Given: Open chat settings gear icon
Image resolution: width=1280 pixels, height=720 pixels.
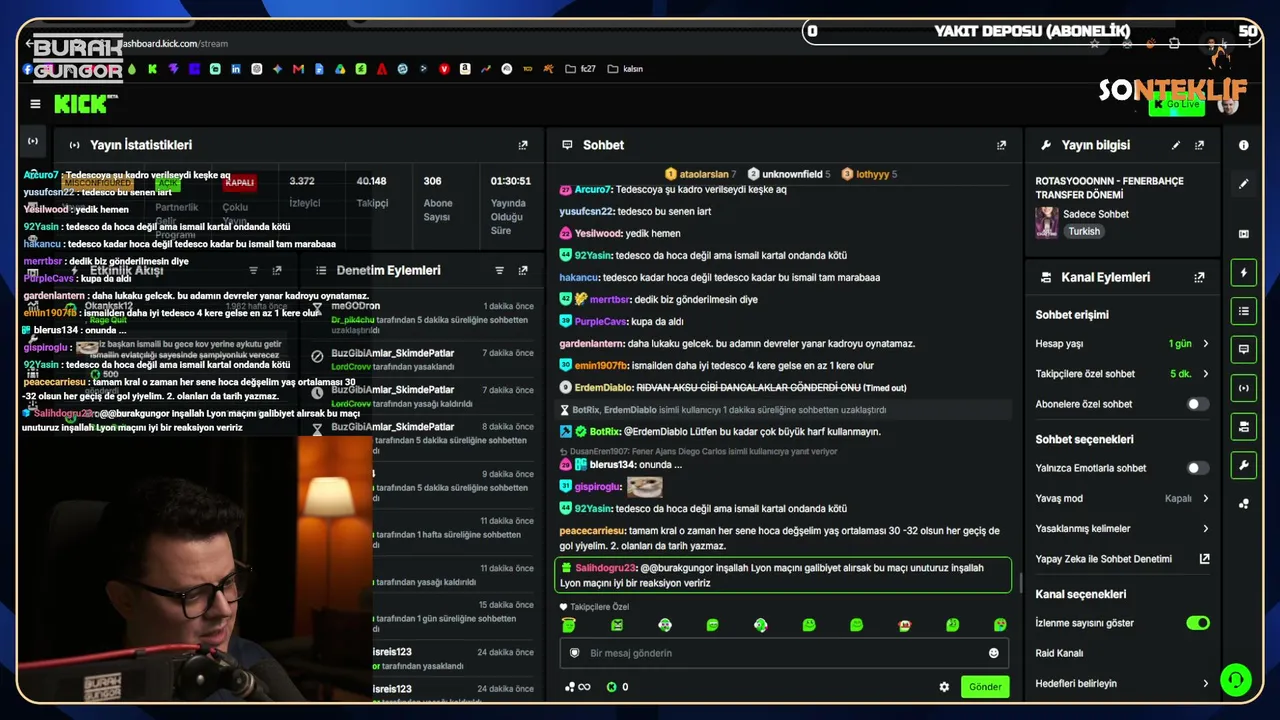Looking at the screenshot, I should coord(944,687).
